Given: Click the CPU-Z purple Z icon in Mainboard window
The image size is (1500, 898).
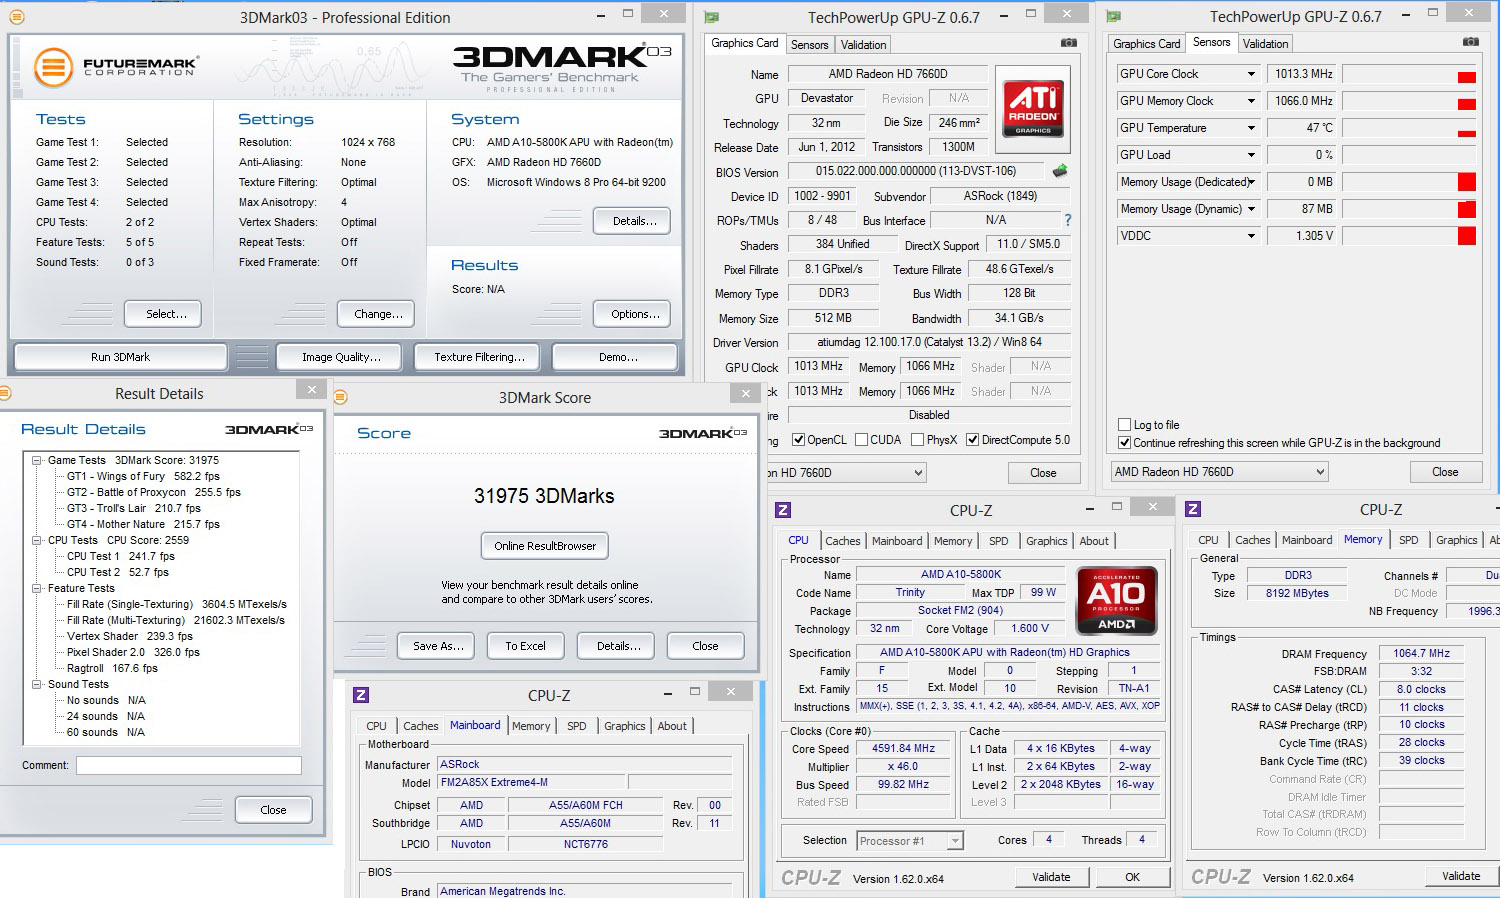Looking at the screenshot, I should (361, 694).
